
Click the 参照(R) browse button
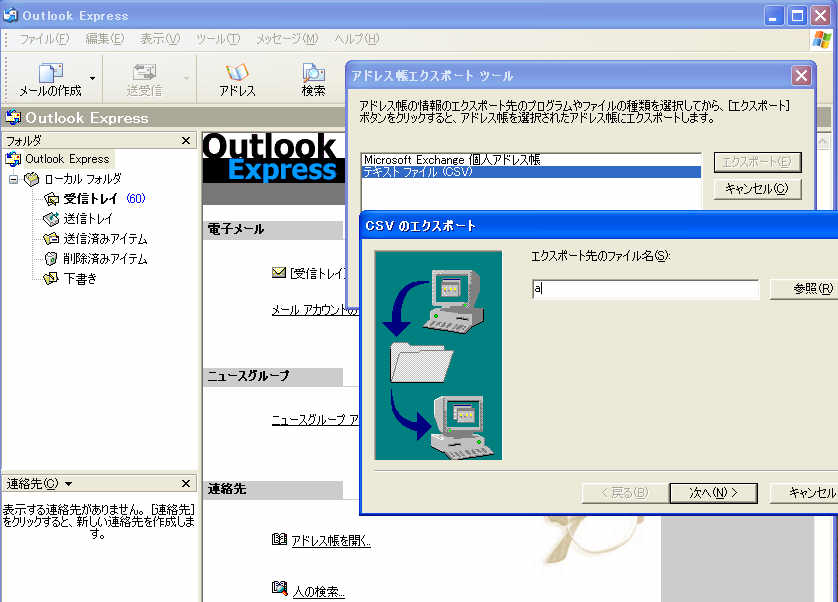tap(804, 289)
